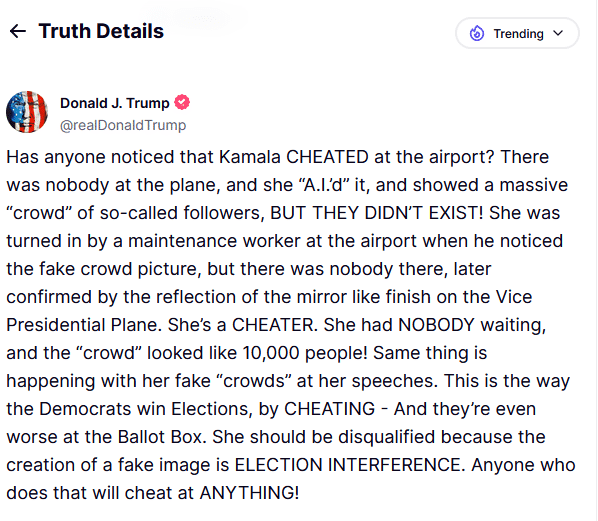Click the flame icon next to Trending
This screenshot has width=598, height=521.
[477, 33]
